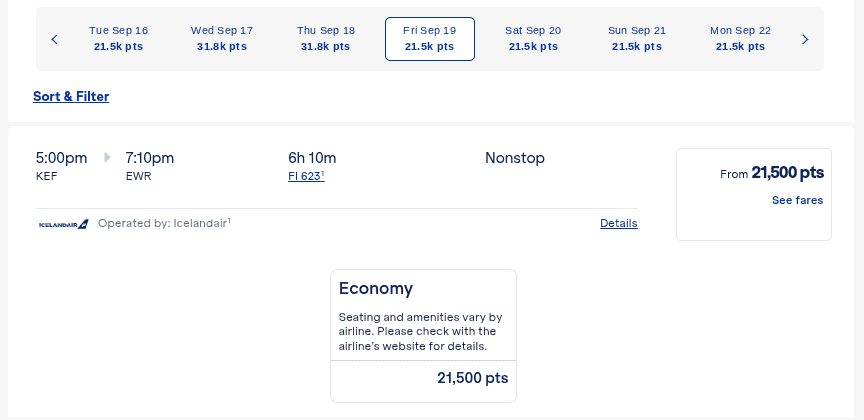Viewport: 864px width, 420px height.
Task: Click the Nonstop label
Action: coord(515,157)
